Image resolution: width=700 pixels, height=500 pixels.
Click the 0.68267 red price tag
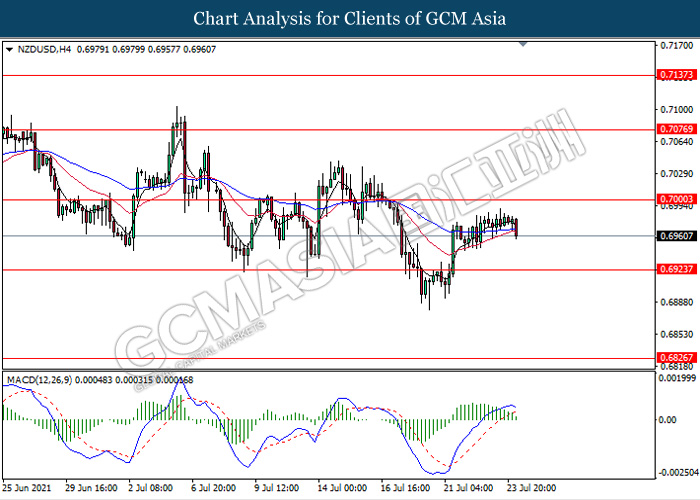click(x=675, y=357)
